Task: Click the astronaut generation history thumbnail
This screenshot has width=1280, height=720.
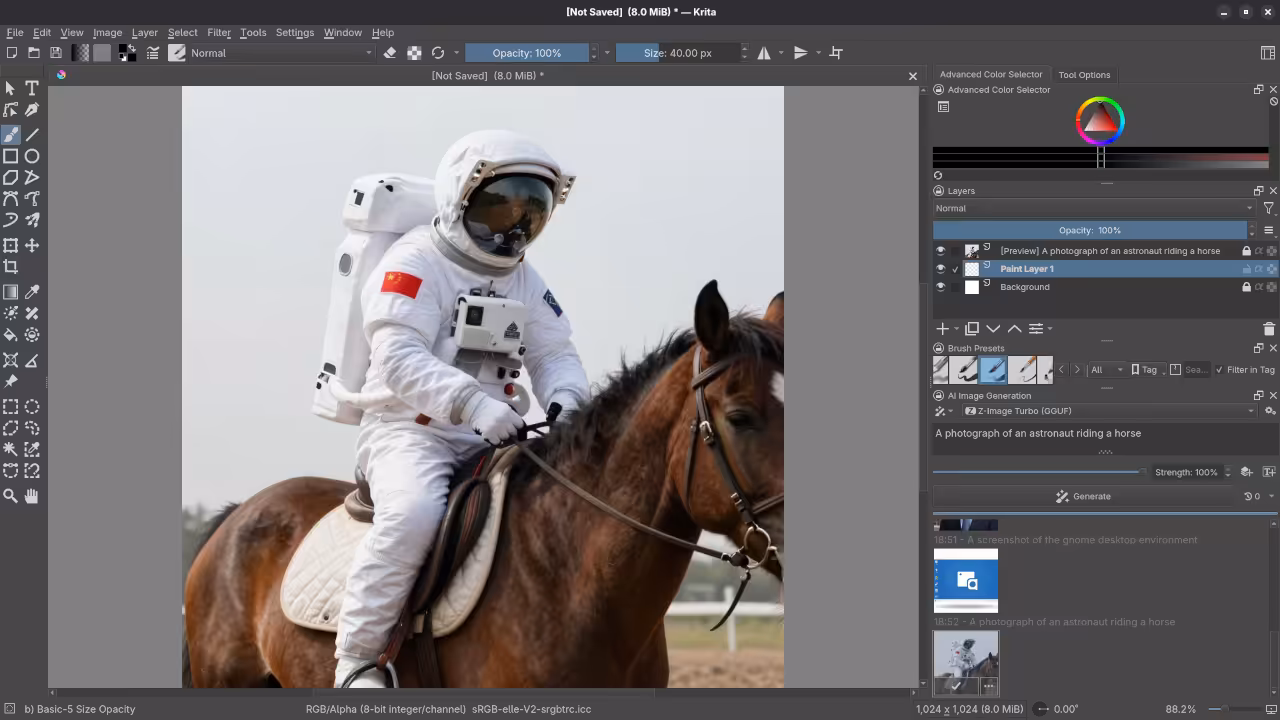Action: pos(965,658)
